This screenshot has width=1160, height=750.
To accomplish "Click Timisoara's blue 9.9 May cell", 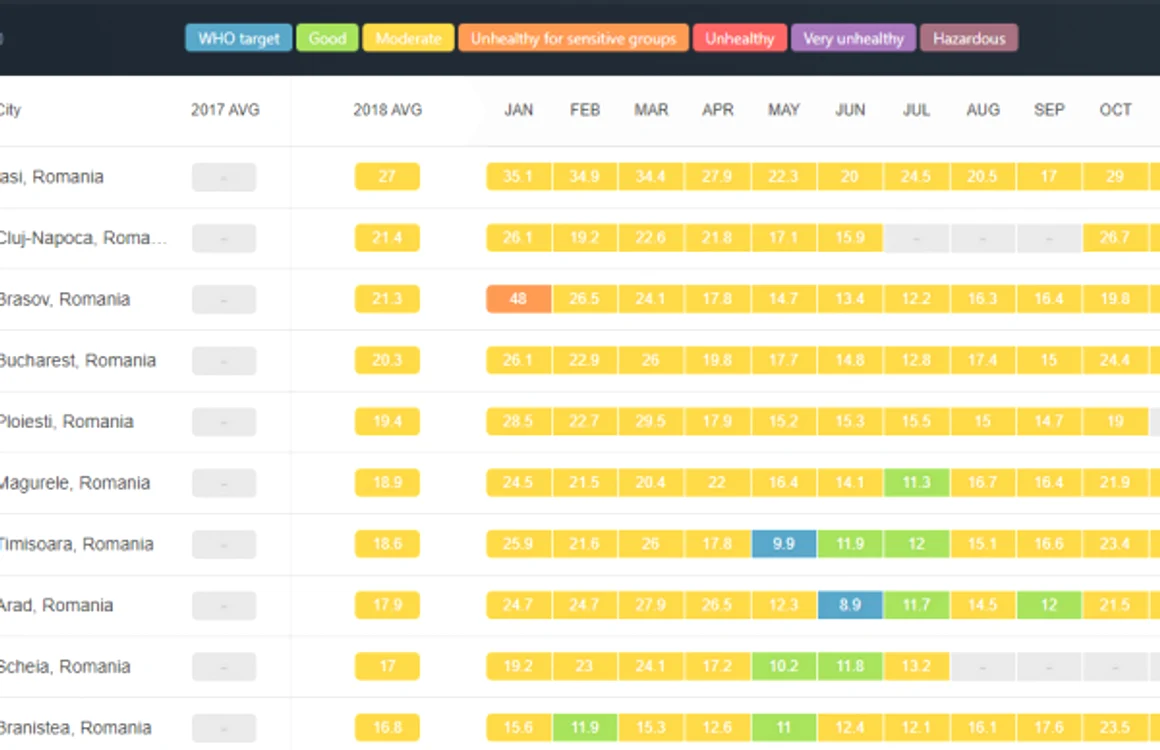I will (783, 544).
